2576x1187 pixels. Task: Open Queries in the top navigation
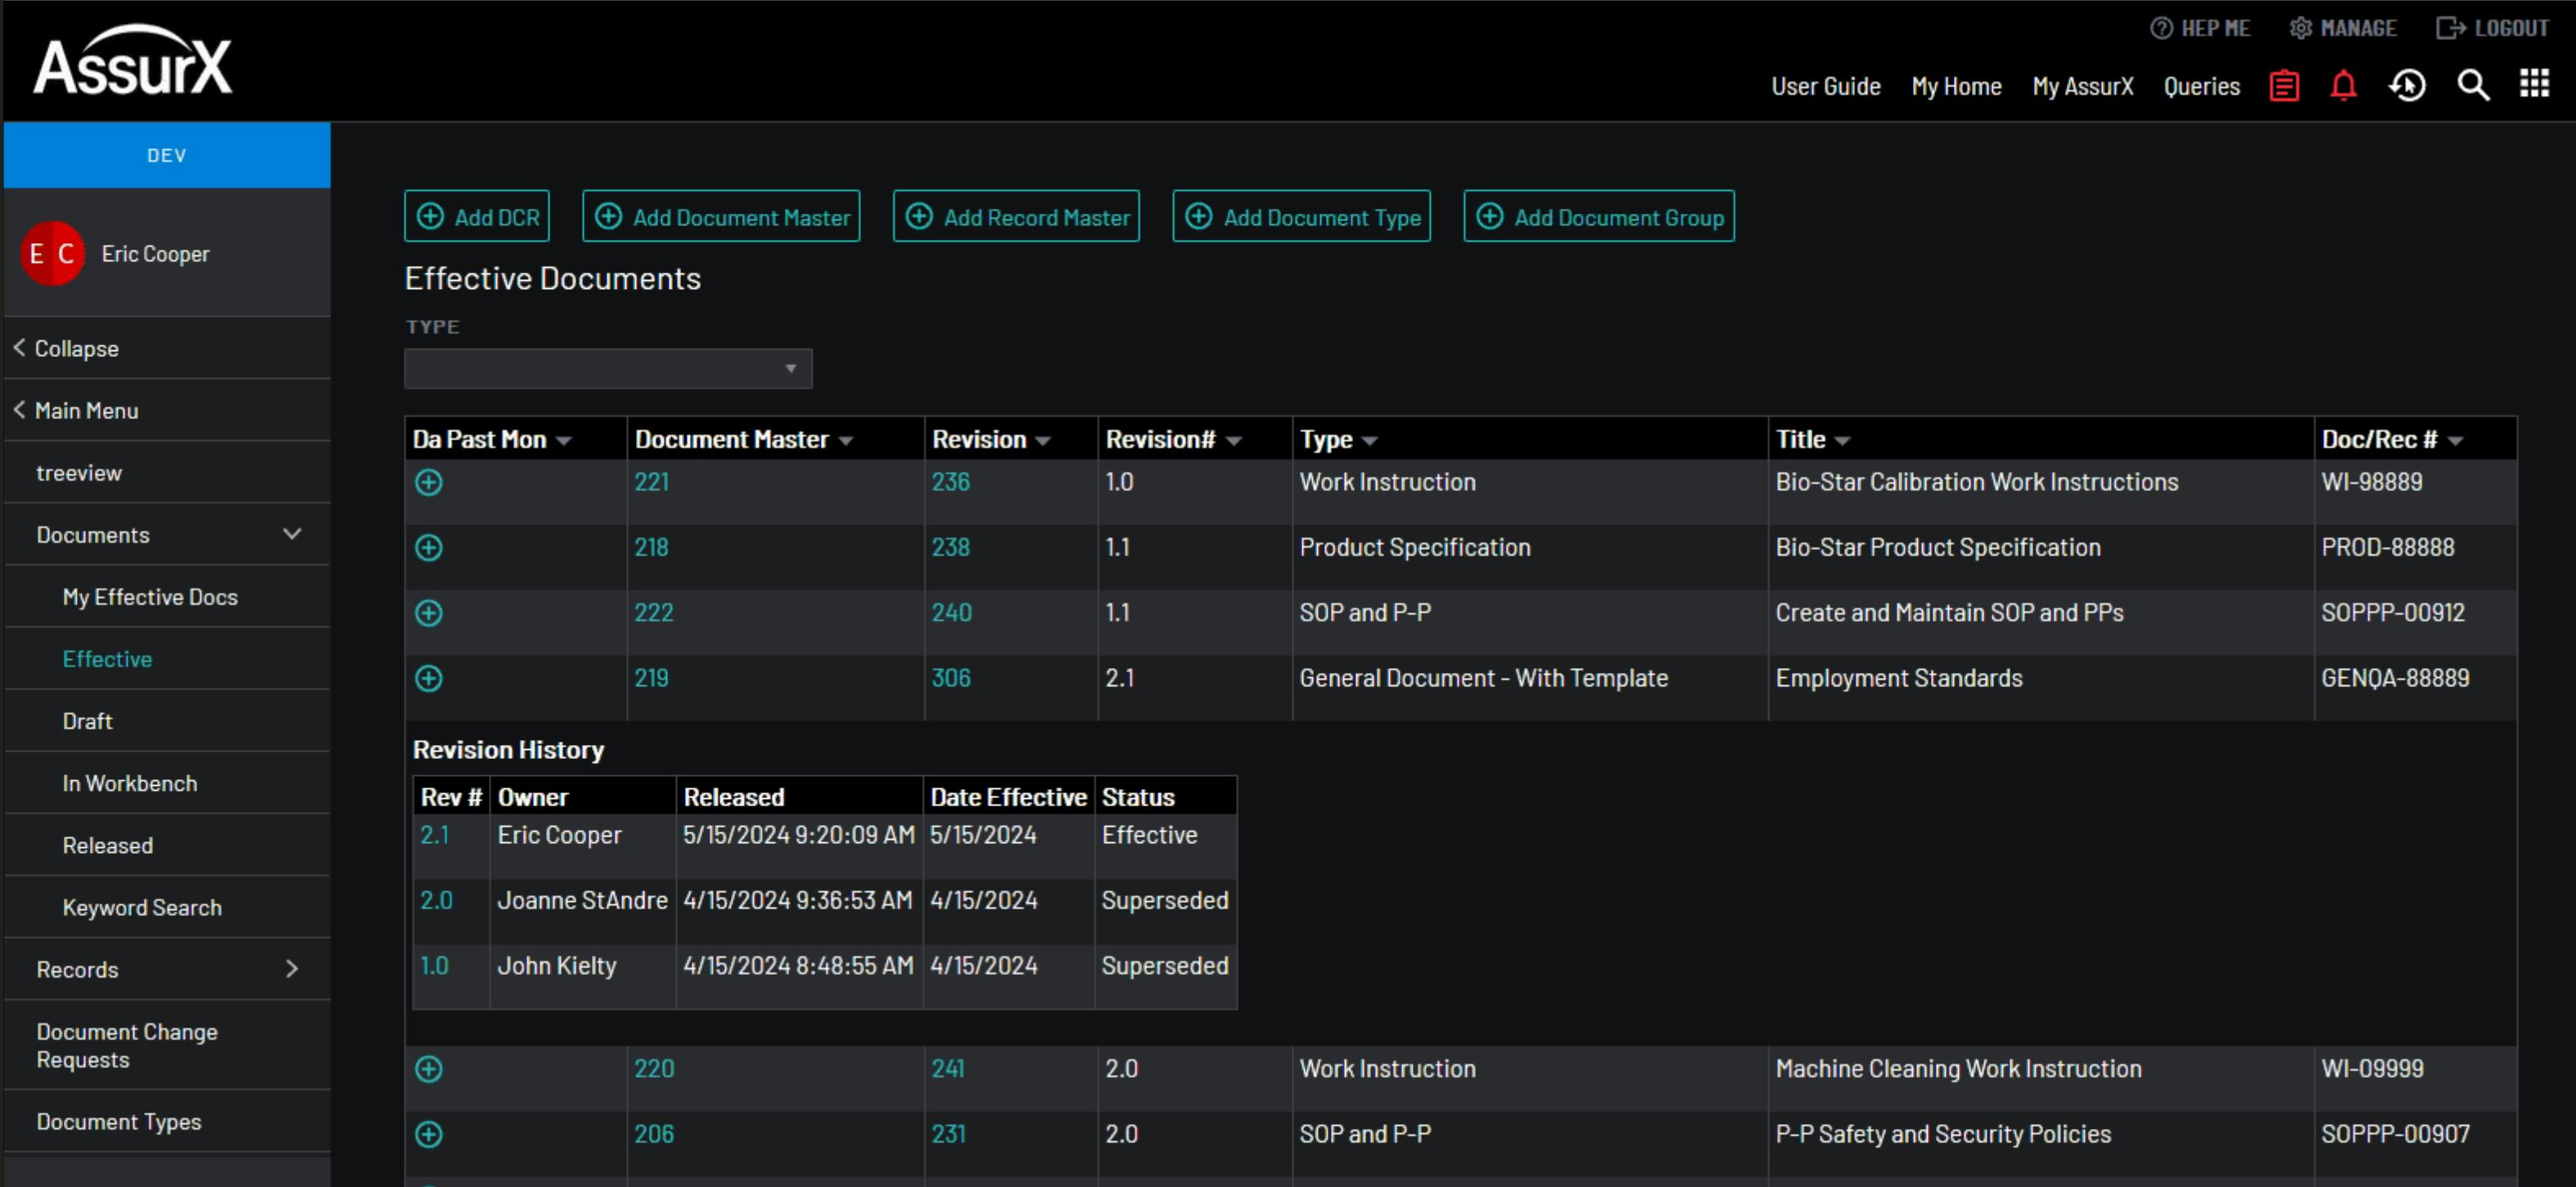tap(2201, 87)
